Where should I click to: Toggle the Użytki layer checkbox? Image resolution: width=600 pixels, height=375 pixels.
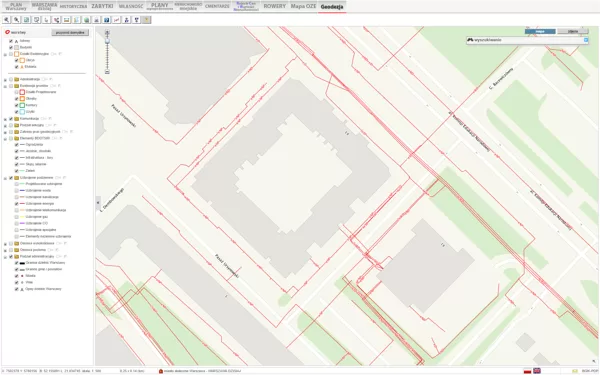[x=16, y=112]
